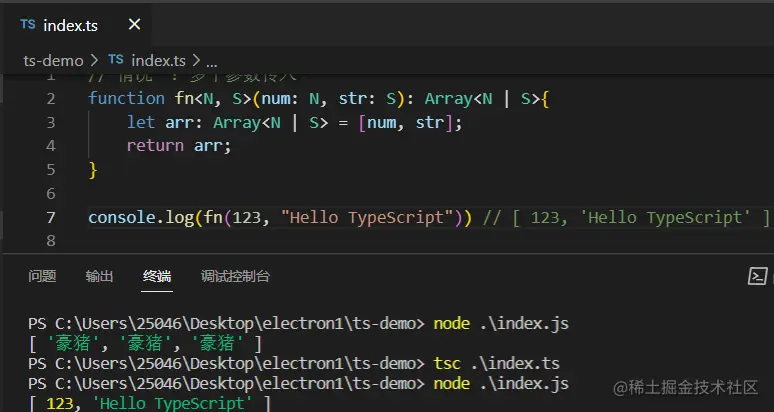Click the last terminal output '[ 123, 'Hello TypeScript' ]'
Screen dimensions: 774x412
150,404
